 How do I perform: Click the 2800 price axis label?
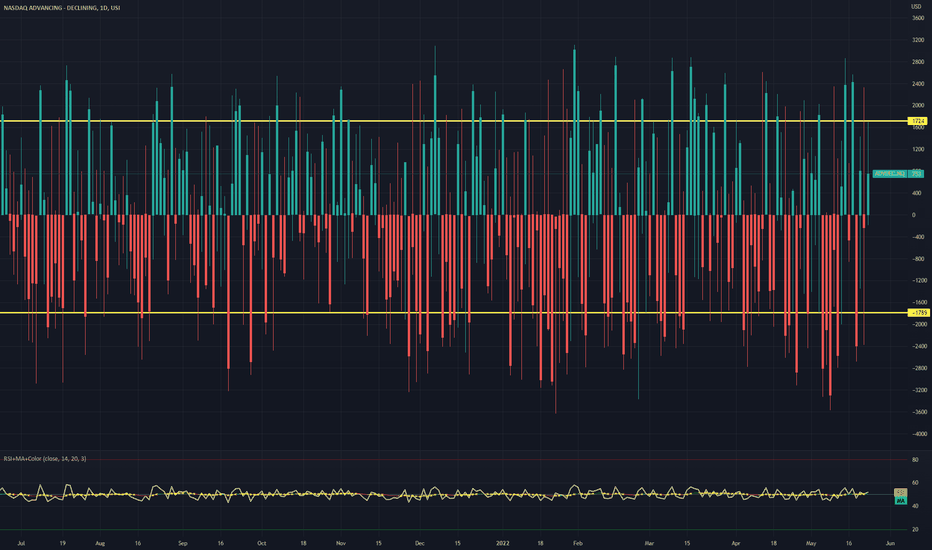click(918, 62)
